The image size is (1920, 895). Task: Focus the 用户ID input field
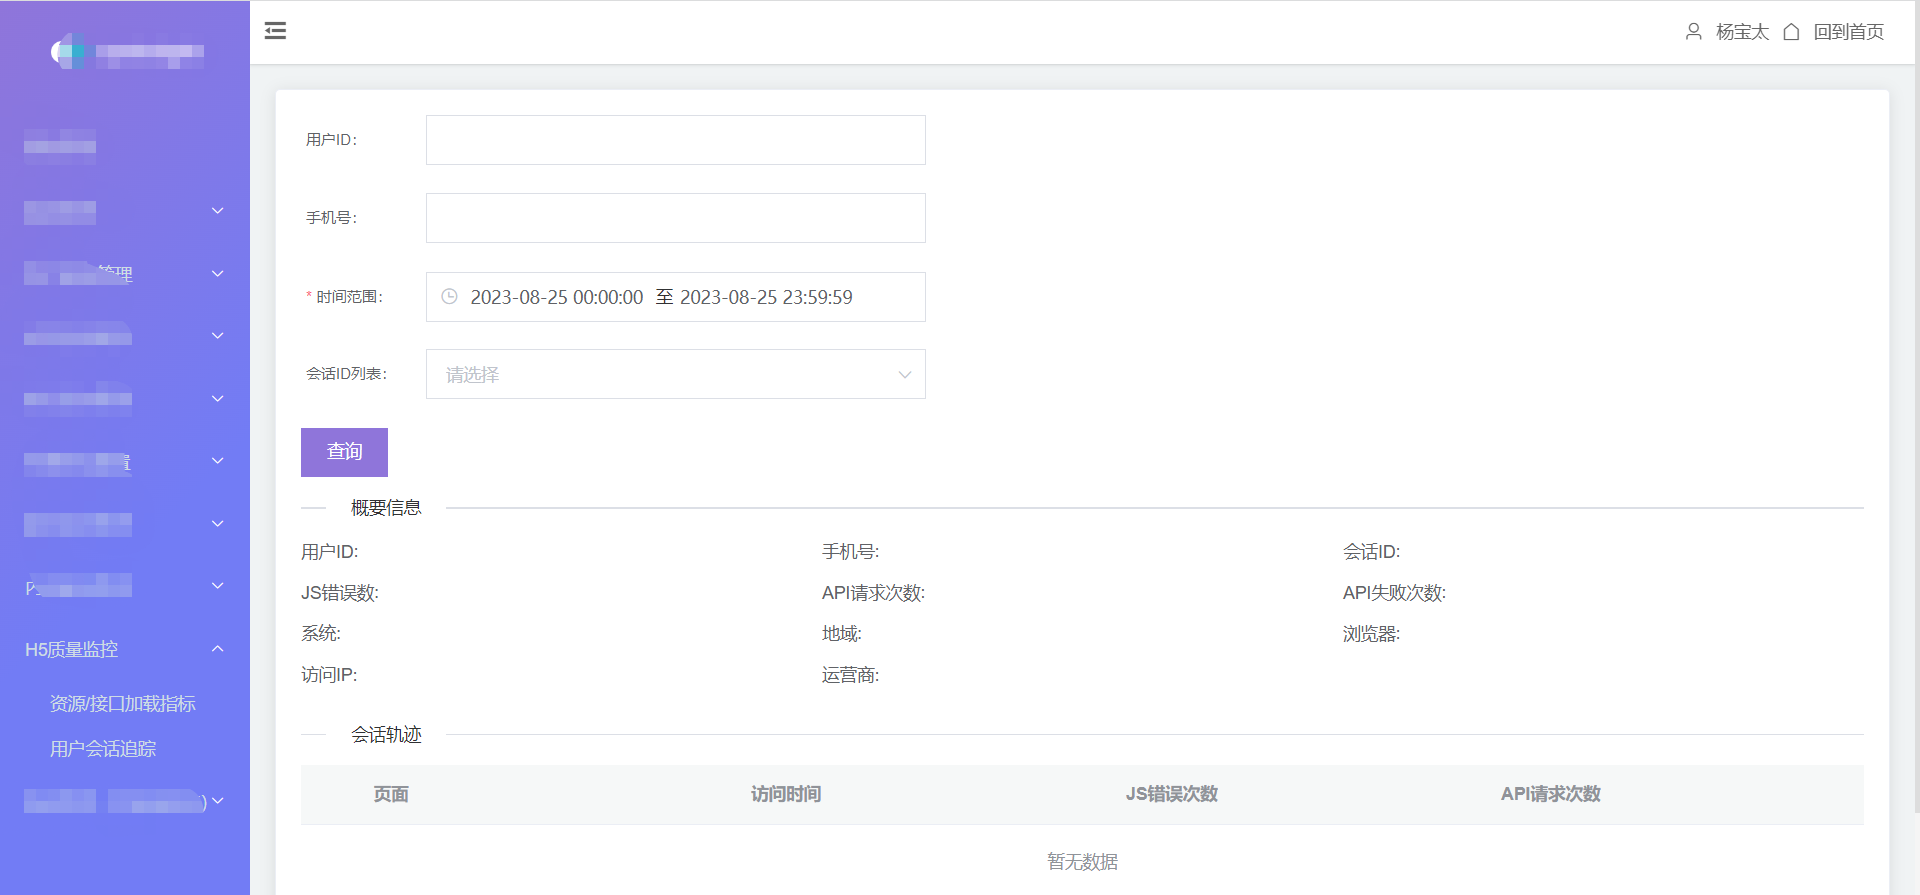[x=676, y=140]
